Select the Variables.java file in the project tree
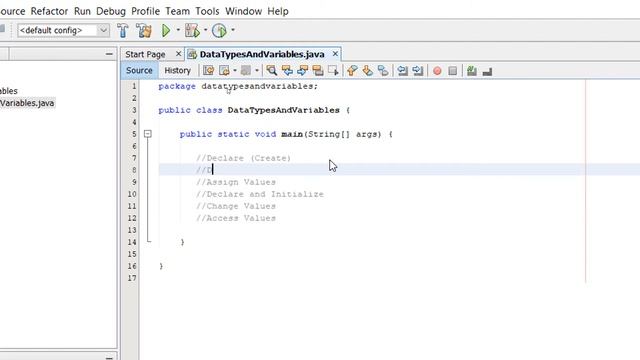The width and height of the screenshot is (640, 360). (x=27, y=103)
